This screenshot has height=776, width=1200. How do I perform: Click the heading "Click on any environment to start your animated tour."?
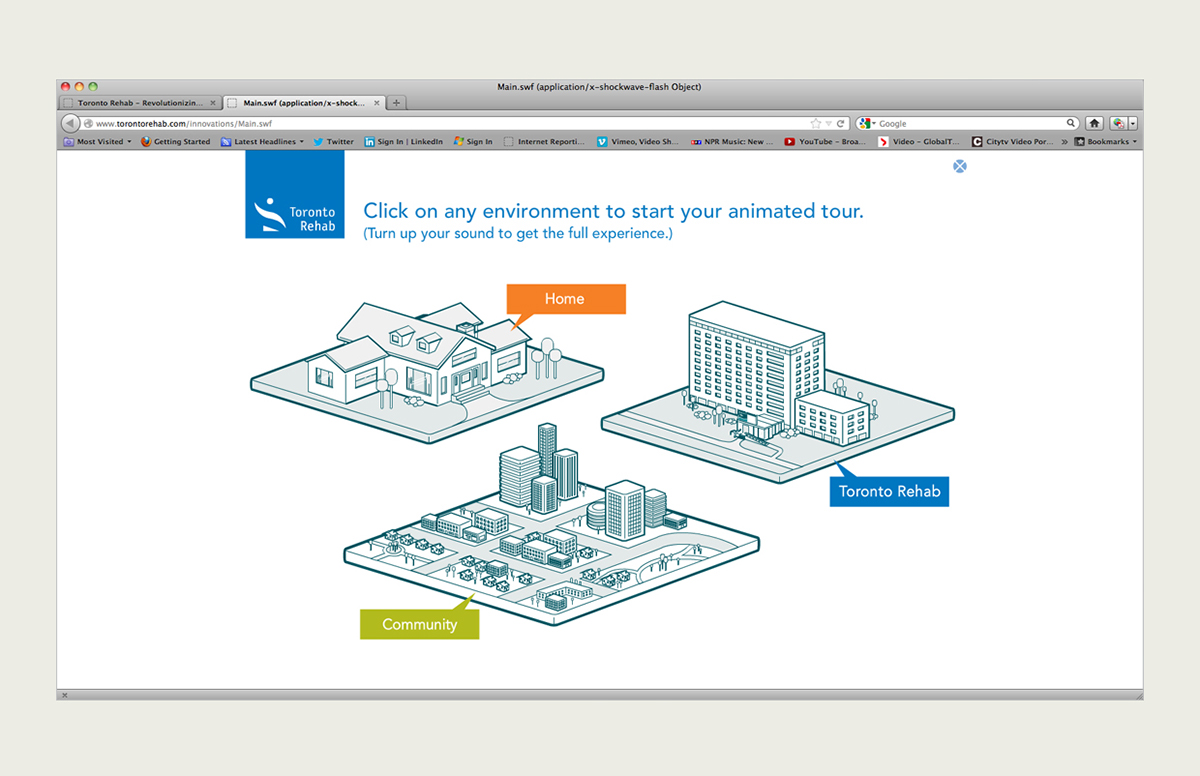[613, 211]
